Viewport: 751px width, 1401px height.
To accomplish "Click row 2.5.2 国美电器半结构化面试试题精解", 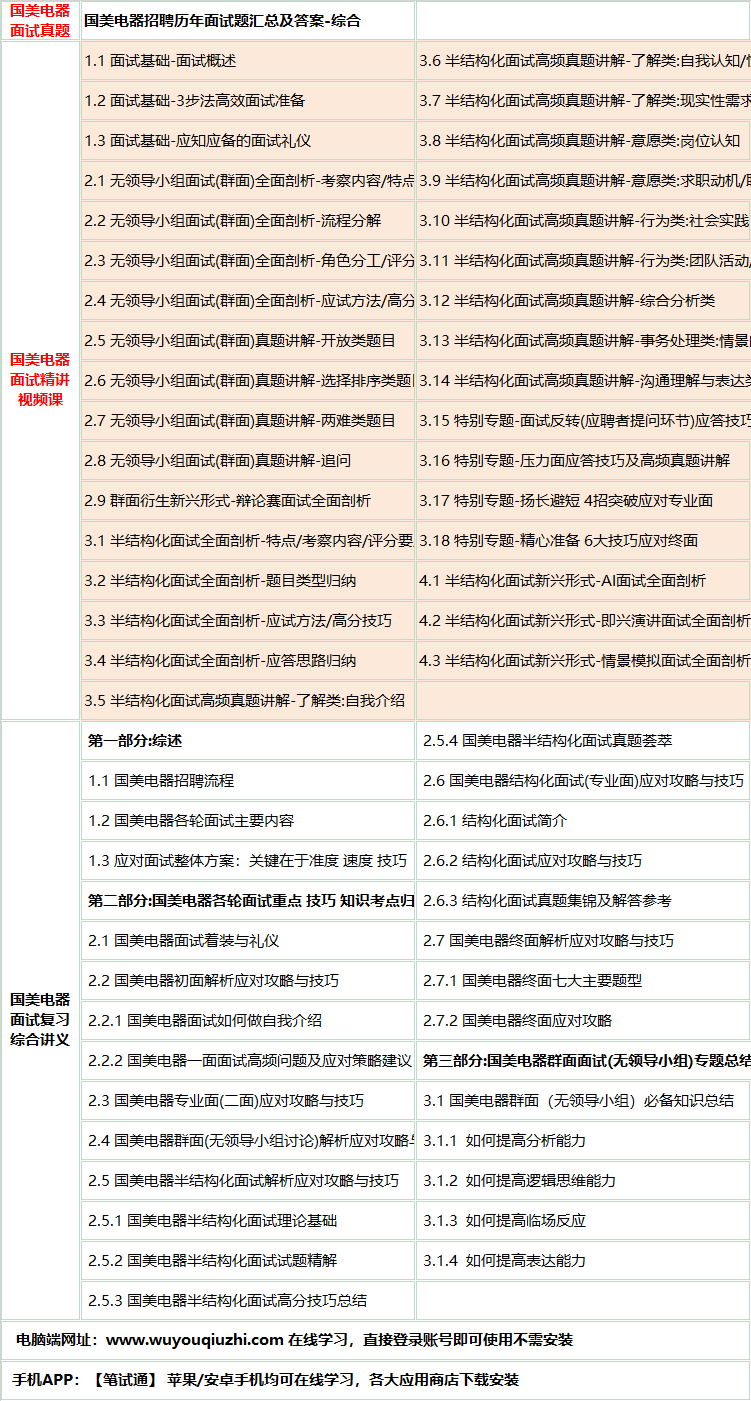I will click(248, 1260).
